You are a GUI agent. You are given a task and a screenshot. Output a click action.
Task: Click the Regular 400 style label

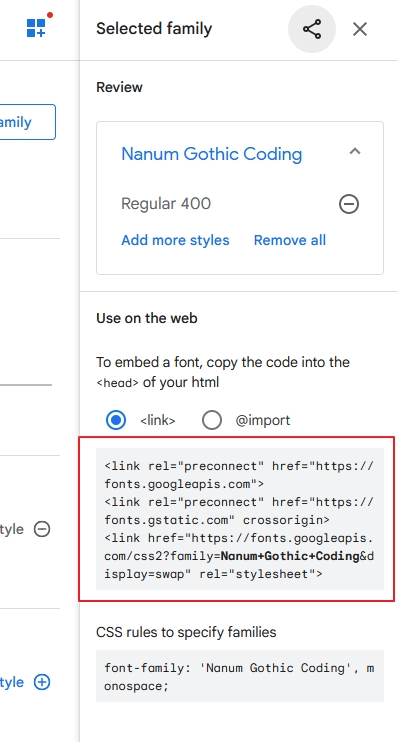[166, 203]
